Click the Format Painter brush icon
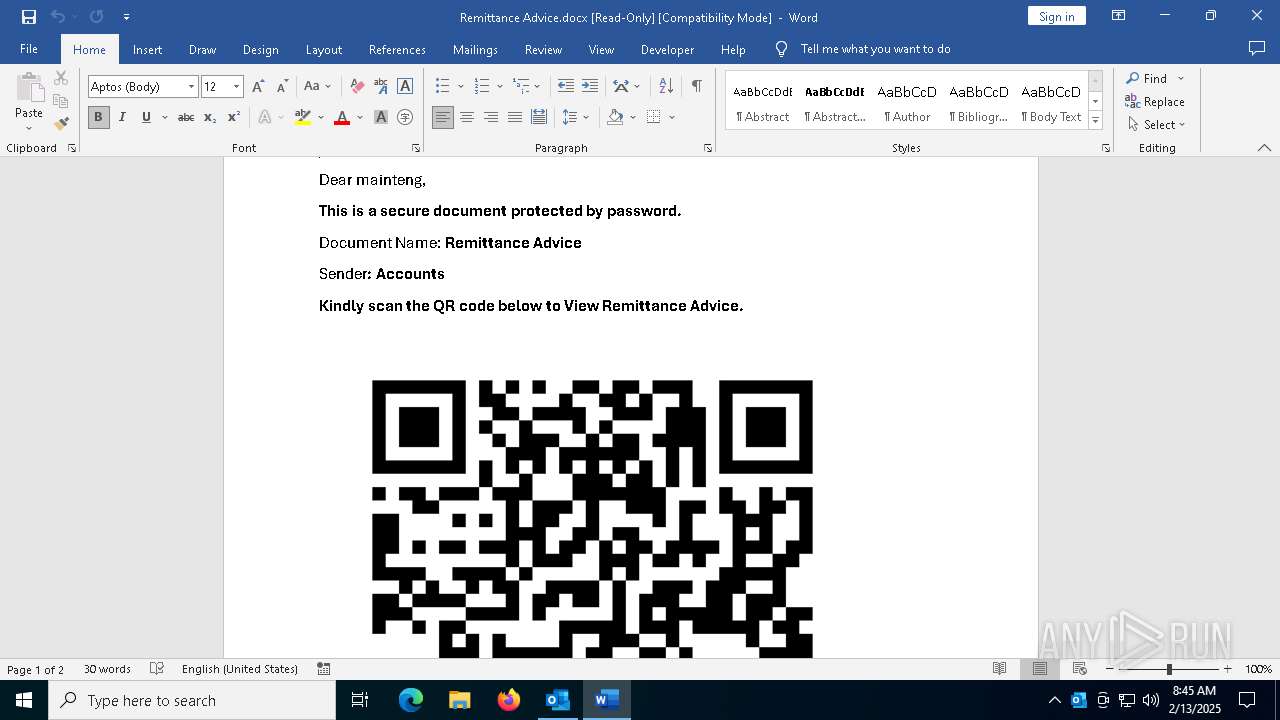 click(61, 124)
